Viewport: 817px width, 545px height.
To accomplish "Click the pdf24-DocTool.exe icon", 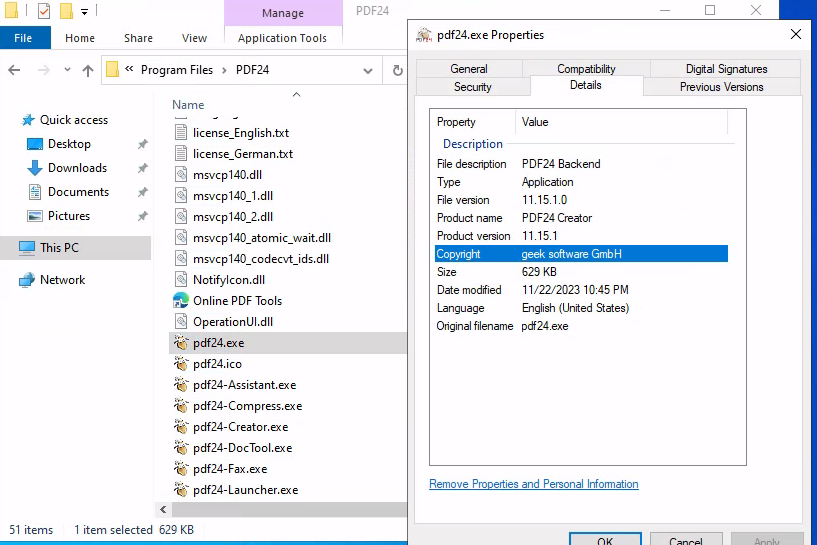I will (181, 448).
